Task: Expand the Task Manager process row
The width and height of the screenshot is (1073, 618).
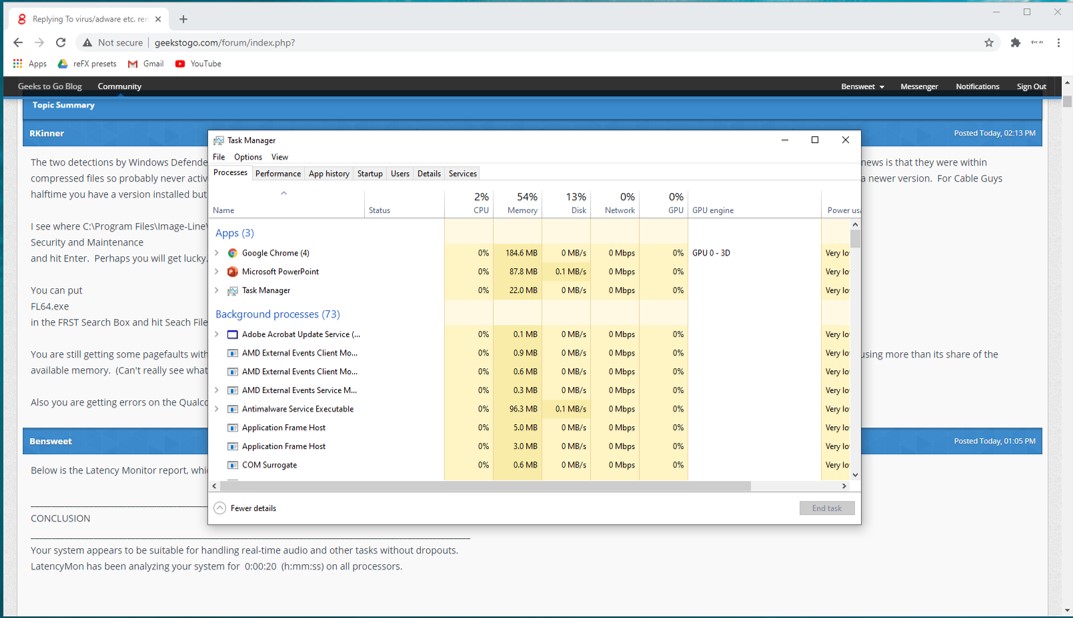Action: pos(217,291)
